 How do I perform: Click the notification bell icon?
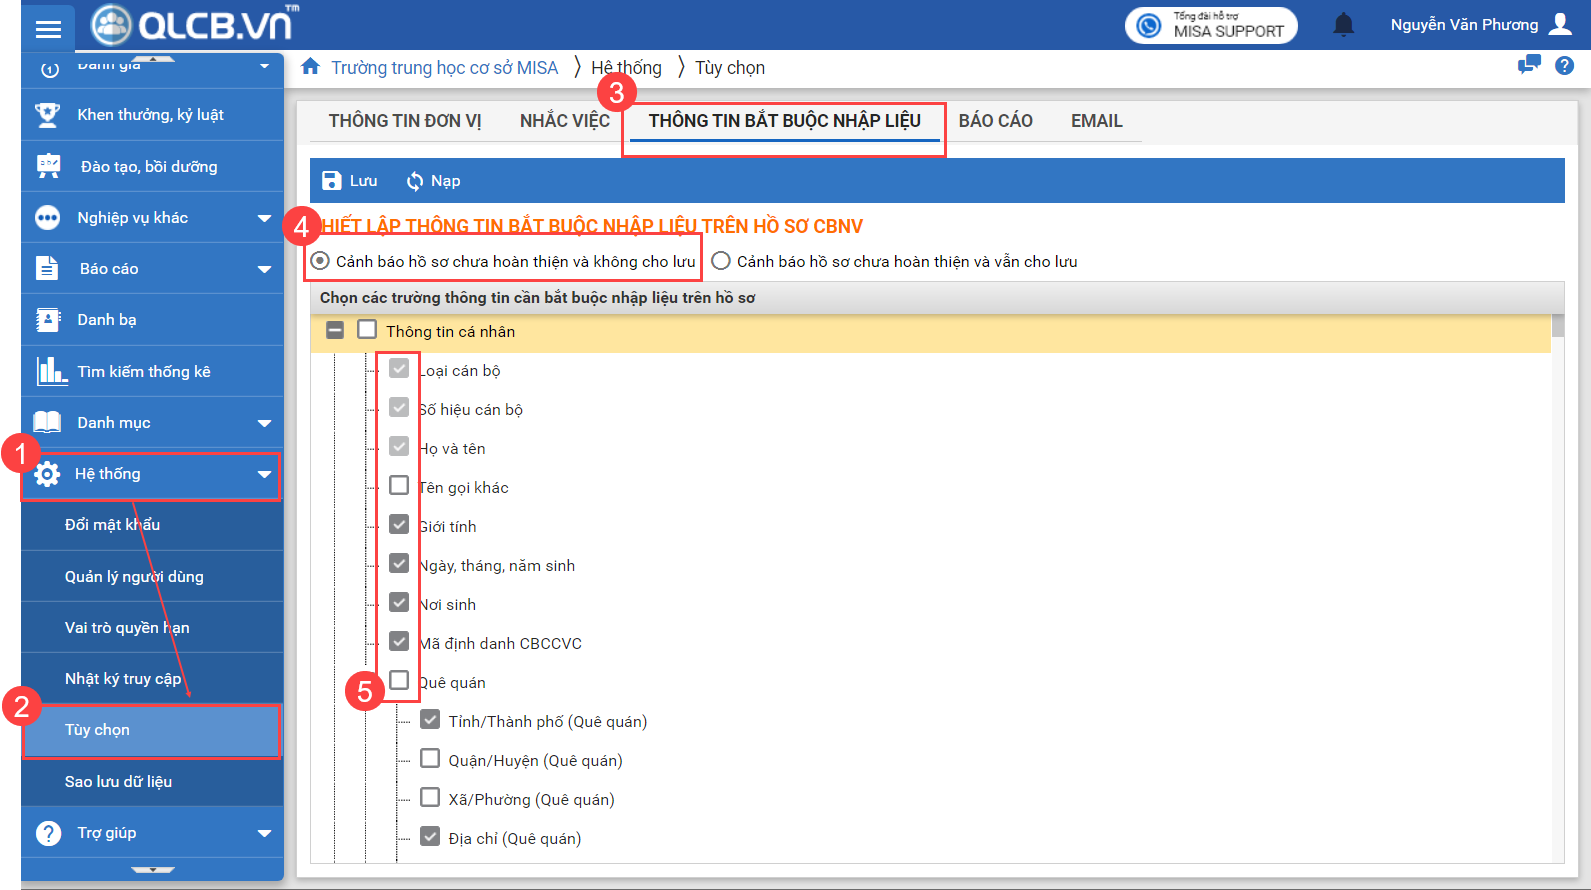(x=1343, y=25)
